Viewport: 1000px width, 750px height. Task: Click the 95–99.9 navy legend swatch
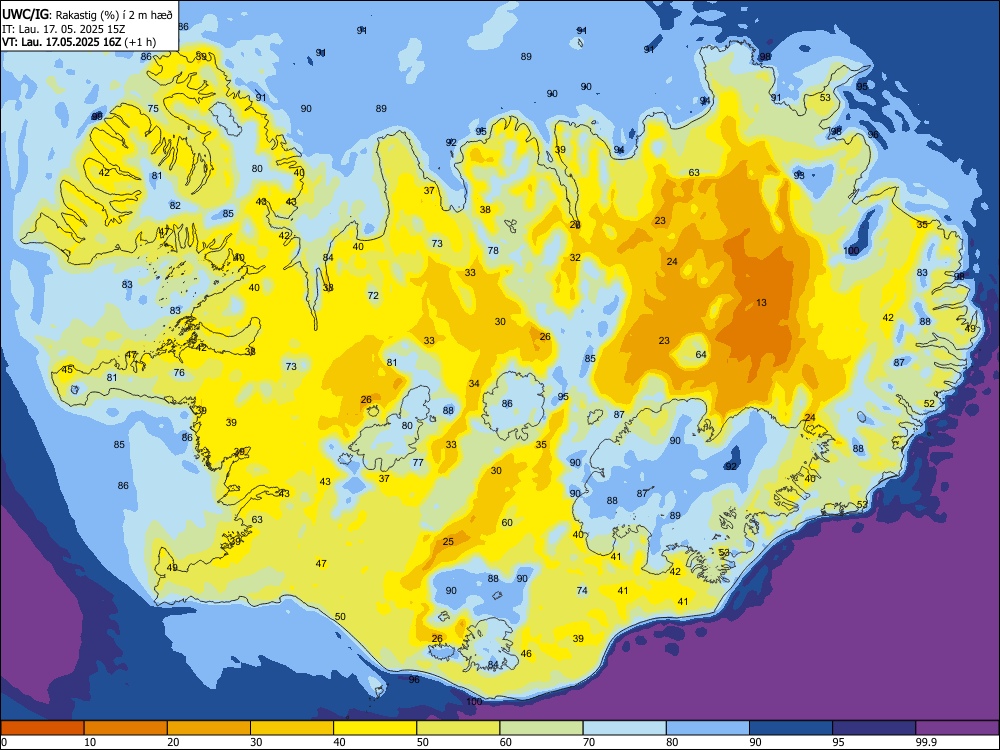point(874,728)
